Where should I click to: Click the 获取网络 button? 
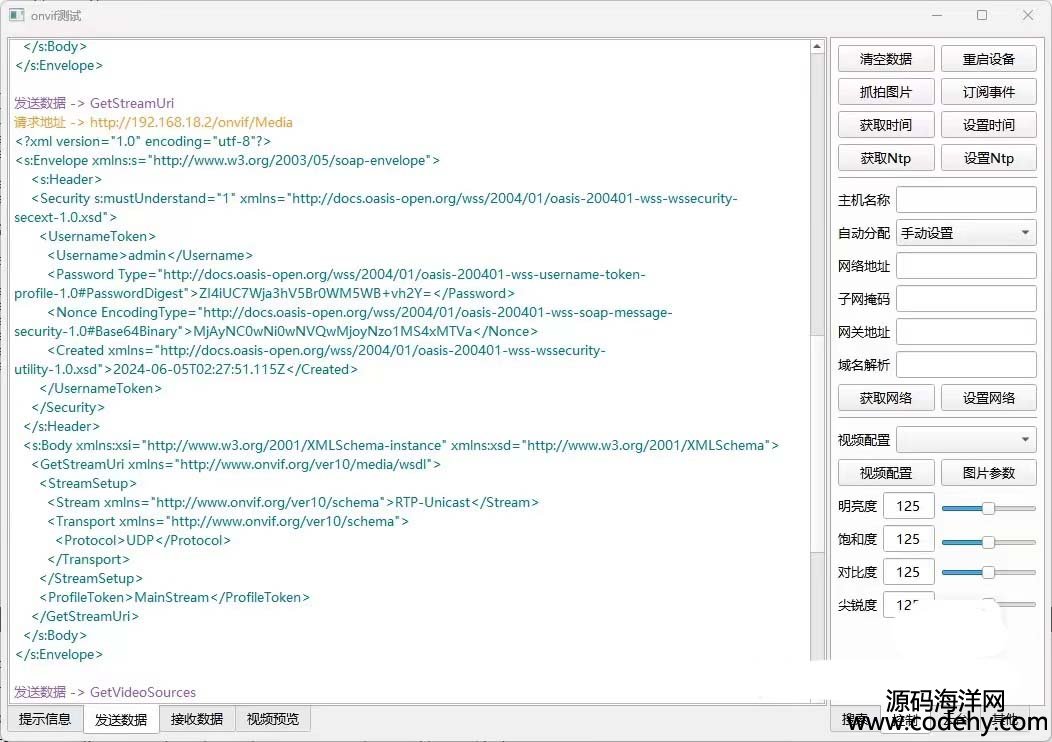886,397
